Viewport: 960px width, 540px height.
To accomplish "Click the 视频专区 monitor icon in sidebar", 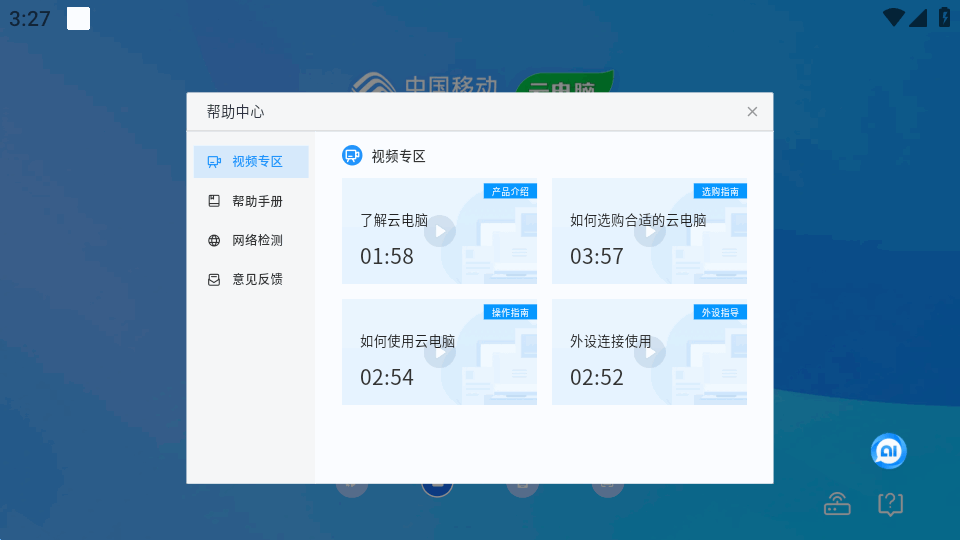I will 214,162.
